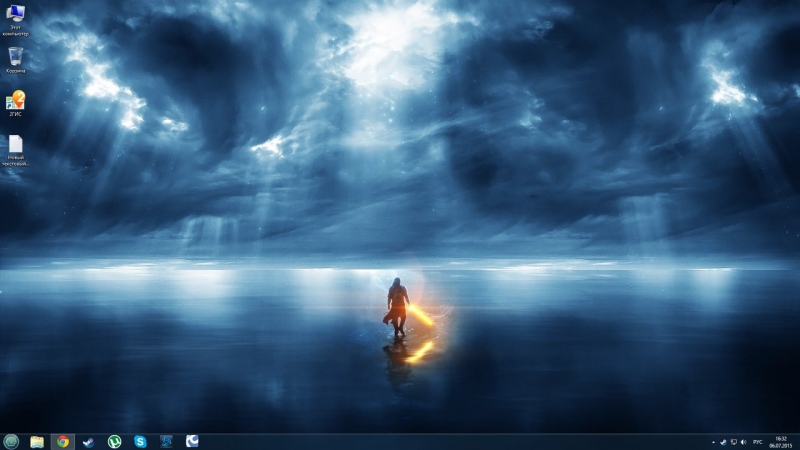Screen dimensions: 800x450
Task: Click the Steam icon in the system tray
Action: pyautogui.click(x=723, y=442)
